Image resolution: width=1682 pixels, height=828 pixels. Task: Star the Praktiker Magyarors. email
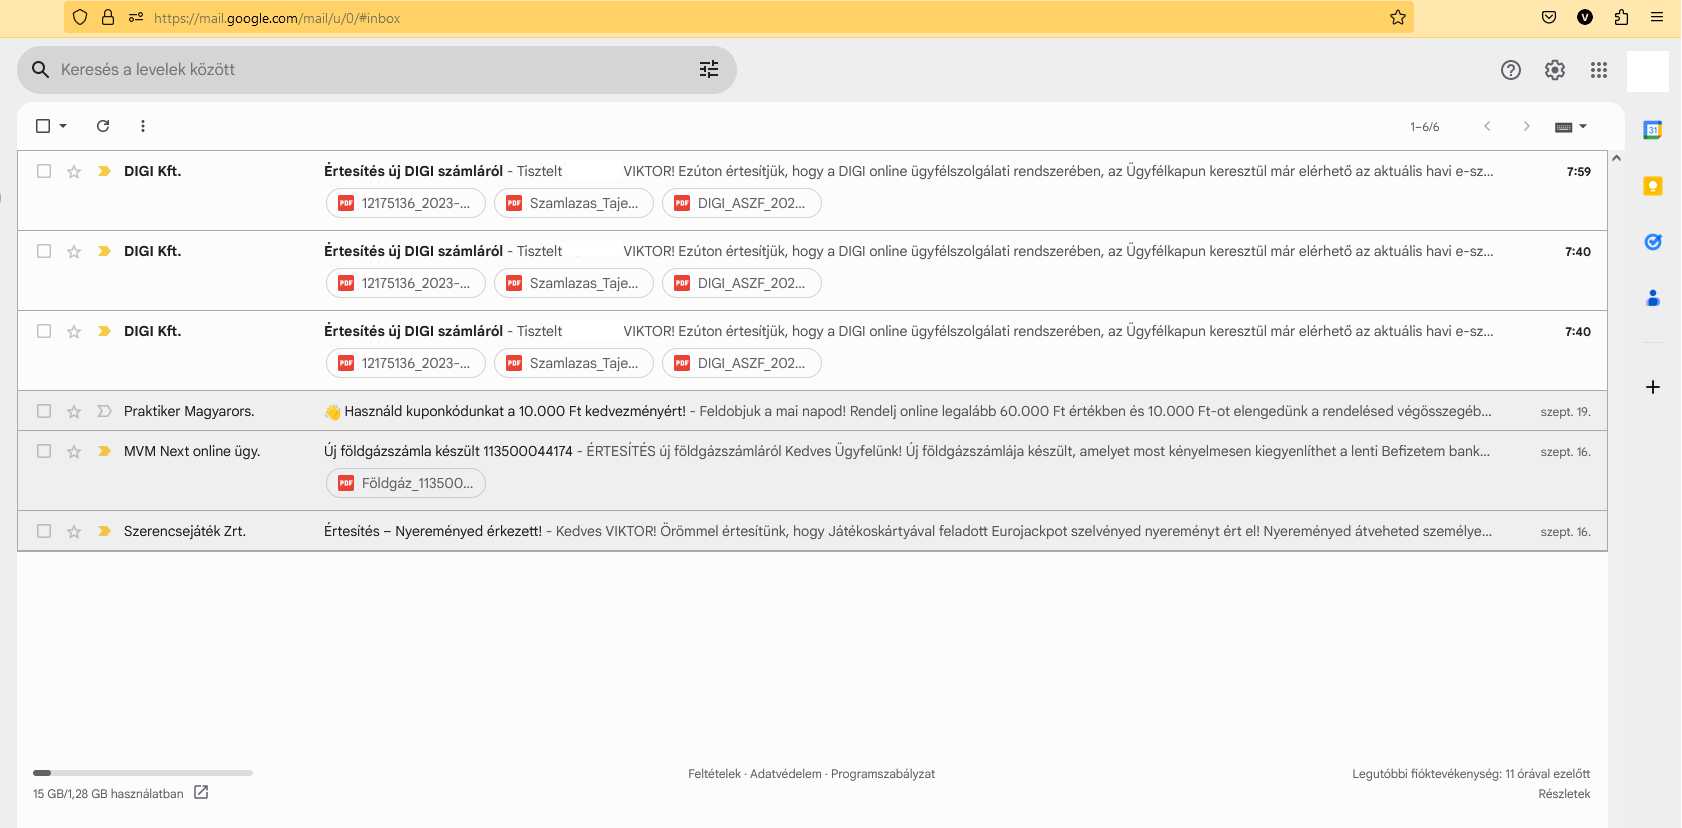tap(74, 412)
